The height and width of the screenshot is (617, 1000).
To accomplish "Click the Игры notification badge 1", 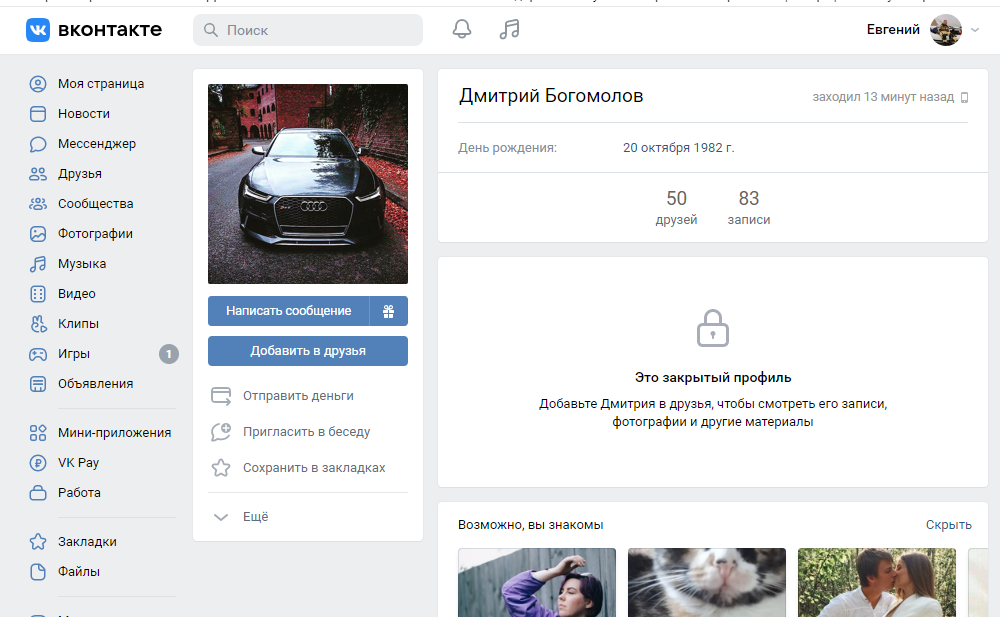I will [168, 353].
